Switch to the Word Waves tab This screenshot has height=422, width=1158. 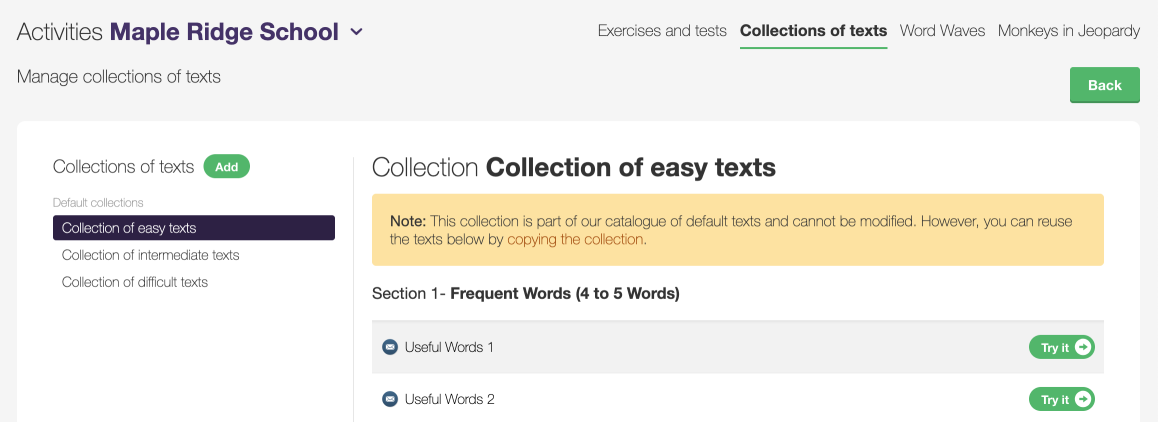tap(942, 31)
